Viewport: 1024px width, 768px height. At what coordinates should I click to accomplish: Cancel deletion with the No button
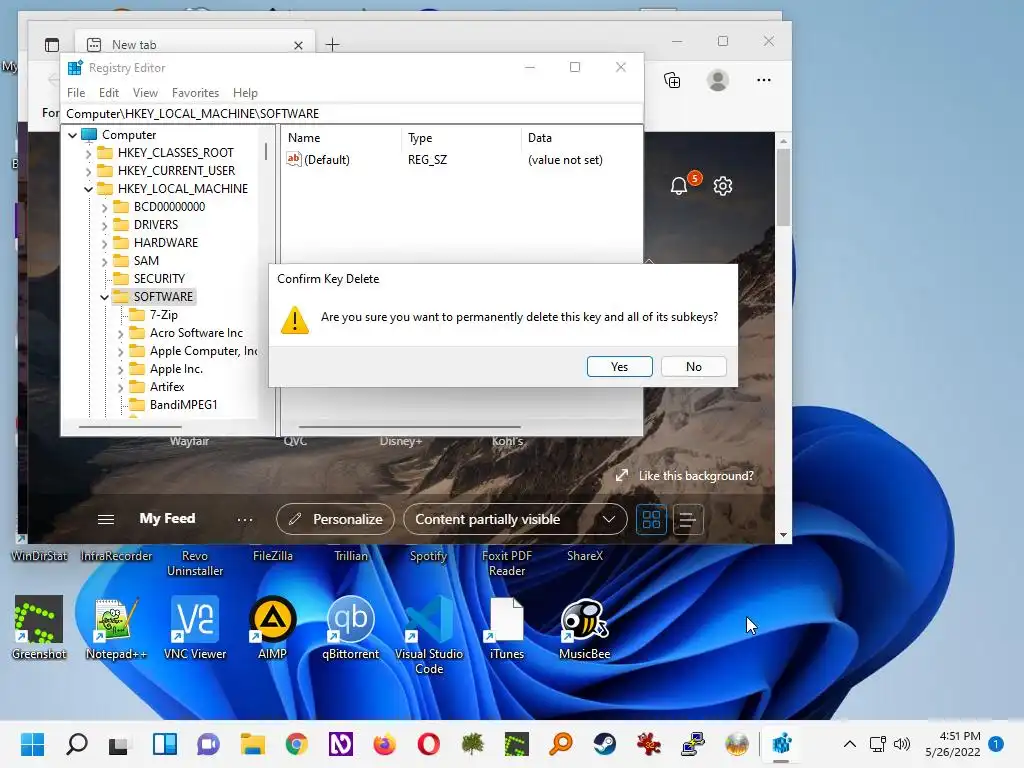(x=694, y=366)
